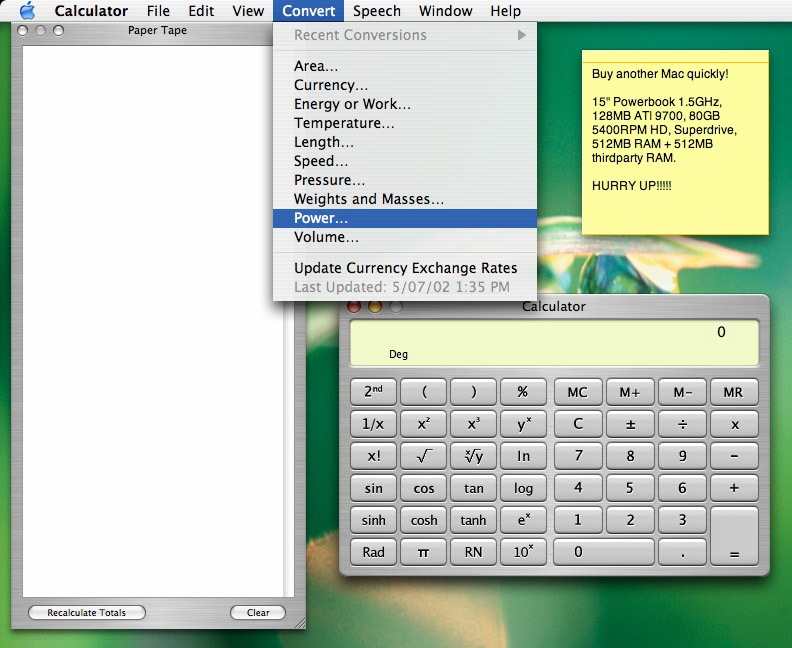The height and width of the screenshot is (648, 792).
Task: Click the cosh key
Action: click(x=423, y=520)
